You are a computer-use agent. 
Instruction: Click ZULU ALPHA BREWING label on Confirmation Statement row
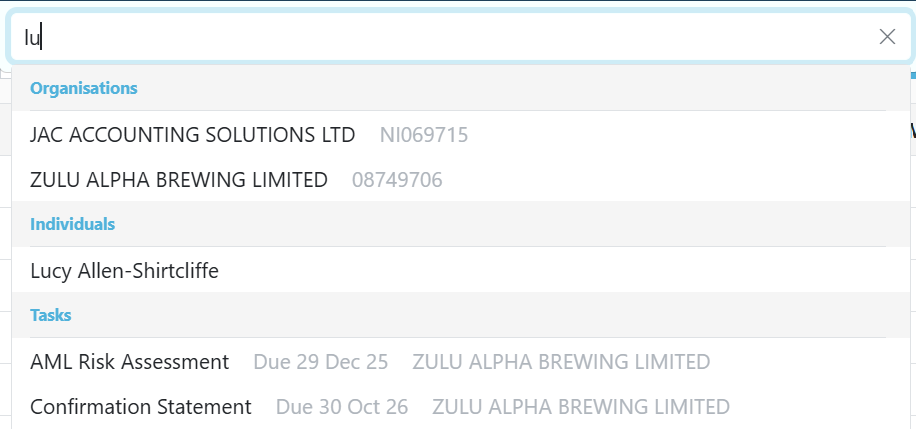coord(581,407)
